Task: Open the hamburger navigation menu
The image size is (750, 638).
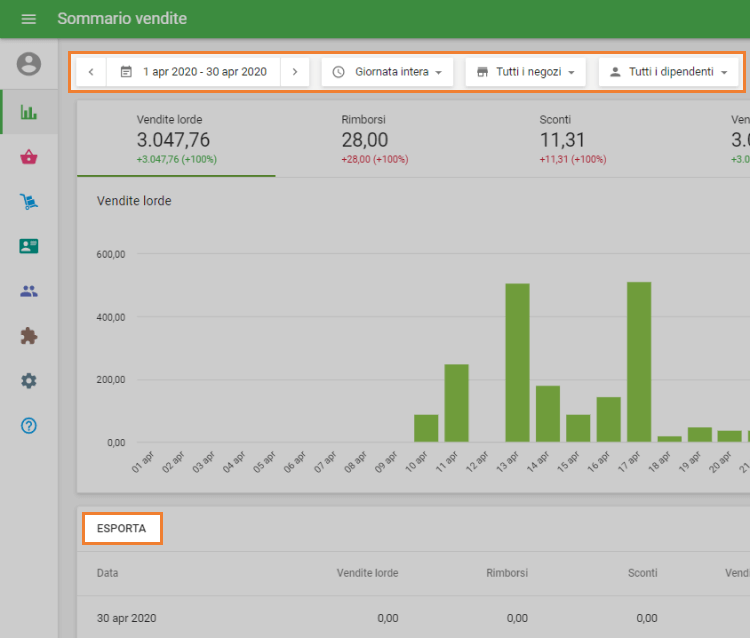Action: point(28,19)
